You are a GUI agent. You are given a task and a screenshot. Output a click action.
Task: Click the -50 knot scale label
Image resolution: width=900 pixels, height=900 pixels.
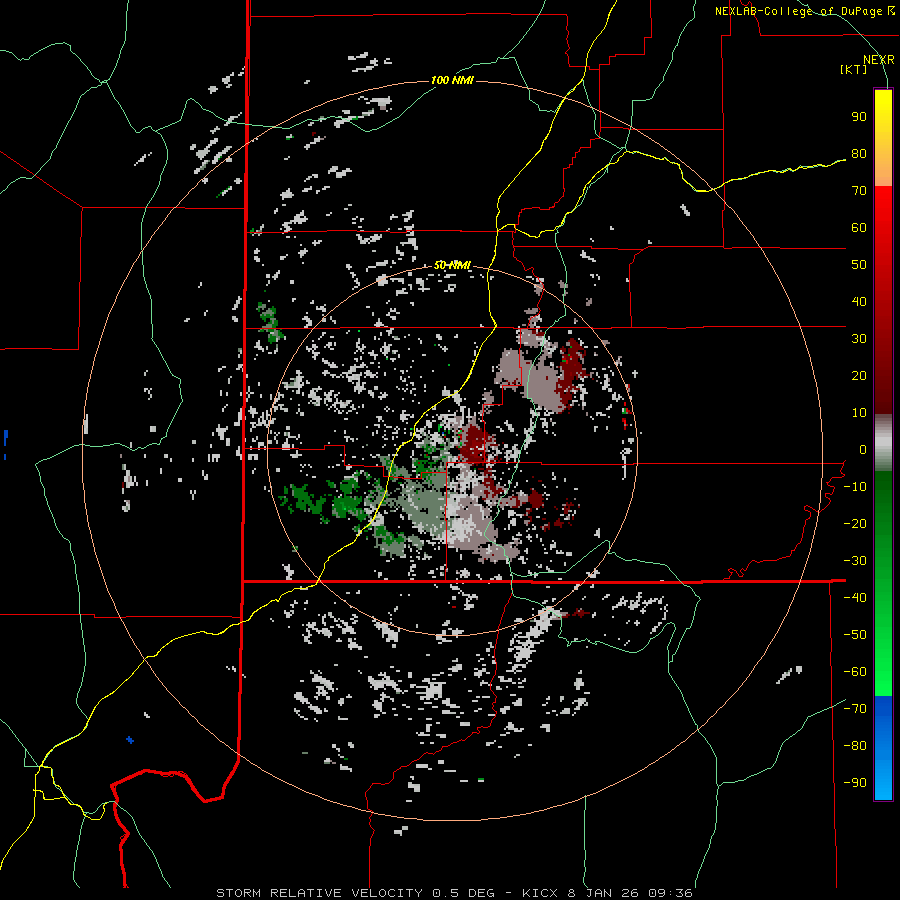coord(855,635)
